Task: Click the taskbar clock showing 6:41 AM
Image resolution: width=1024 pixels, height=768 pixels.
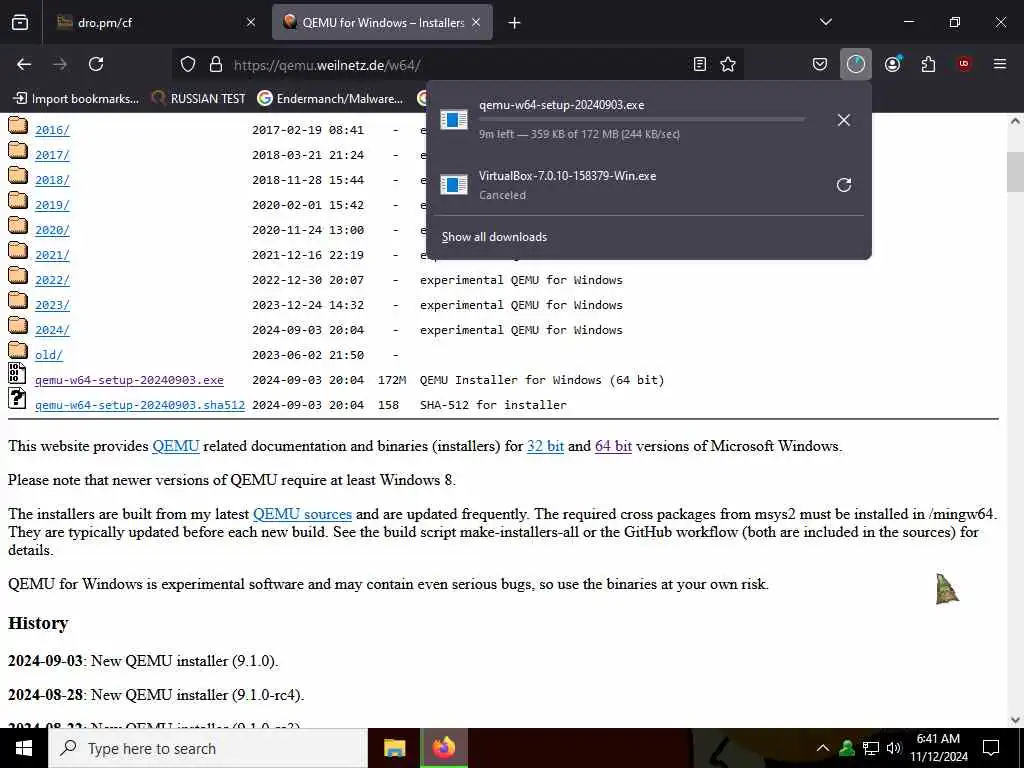Action: point(938,748)
